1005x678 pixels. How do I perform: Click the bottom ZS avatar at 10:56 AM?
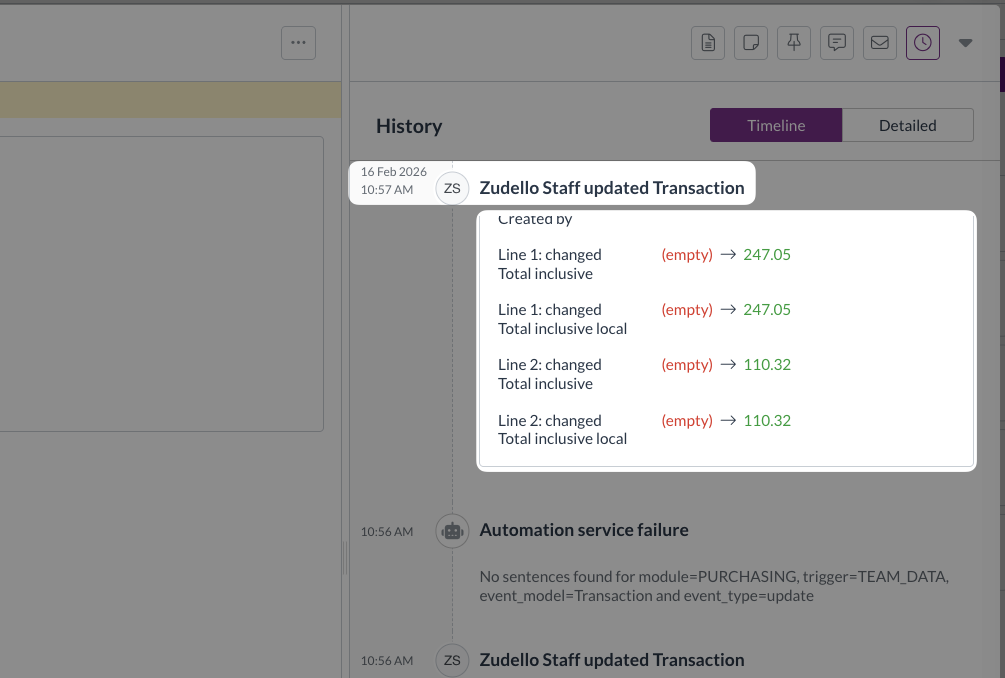[x=452, y=660]
